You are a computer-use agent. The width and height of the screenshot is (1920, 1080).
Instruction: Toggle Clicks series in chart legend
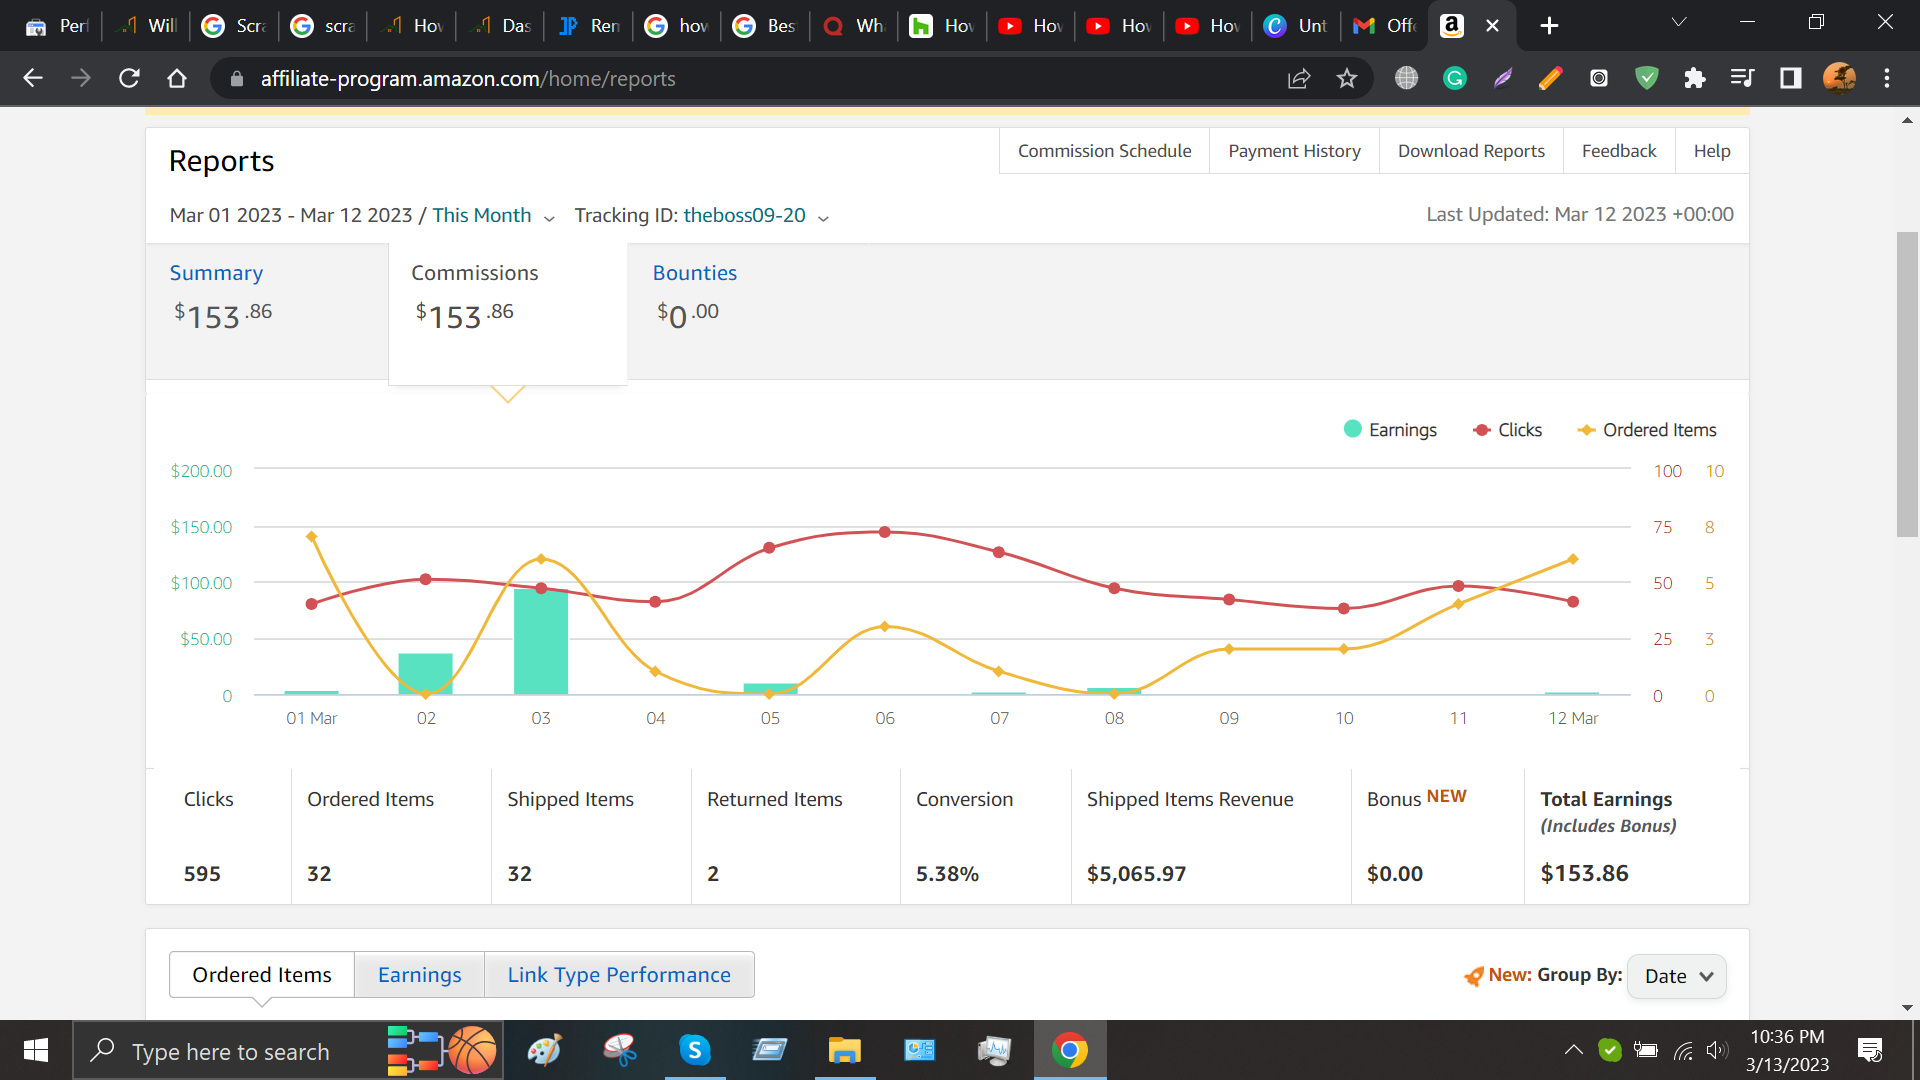click(x=1507, y=430)
